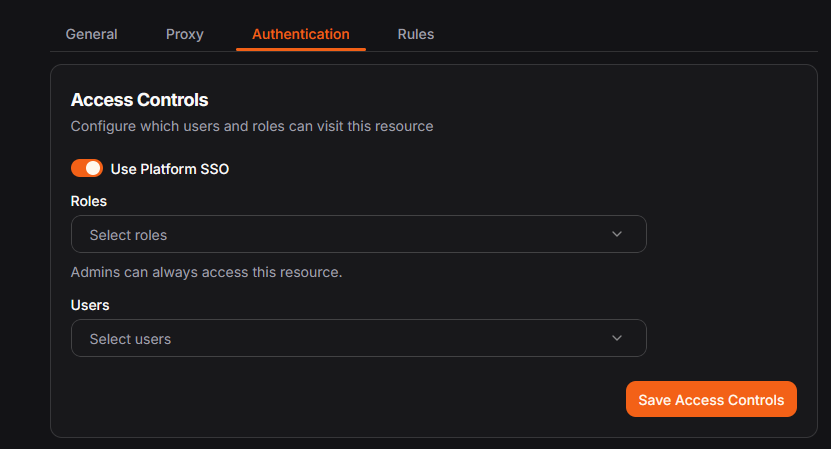Click the 'Roles' field label
The height and width of the screenshot is (449, 831).
coord(89,201)
